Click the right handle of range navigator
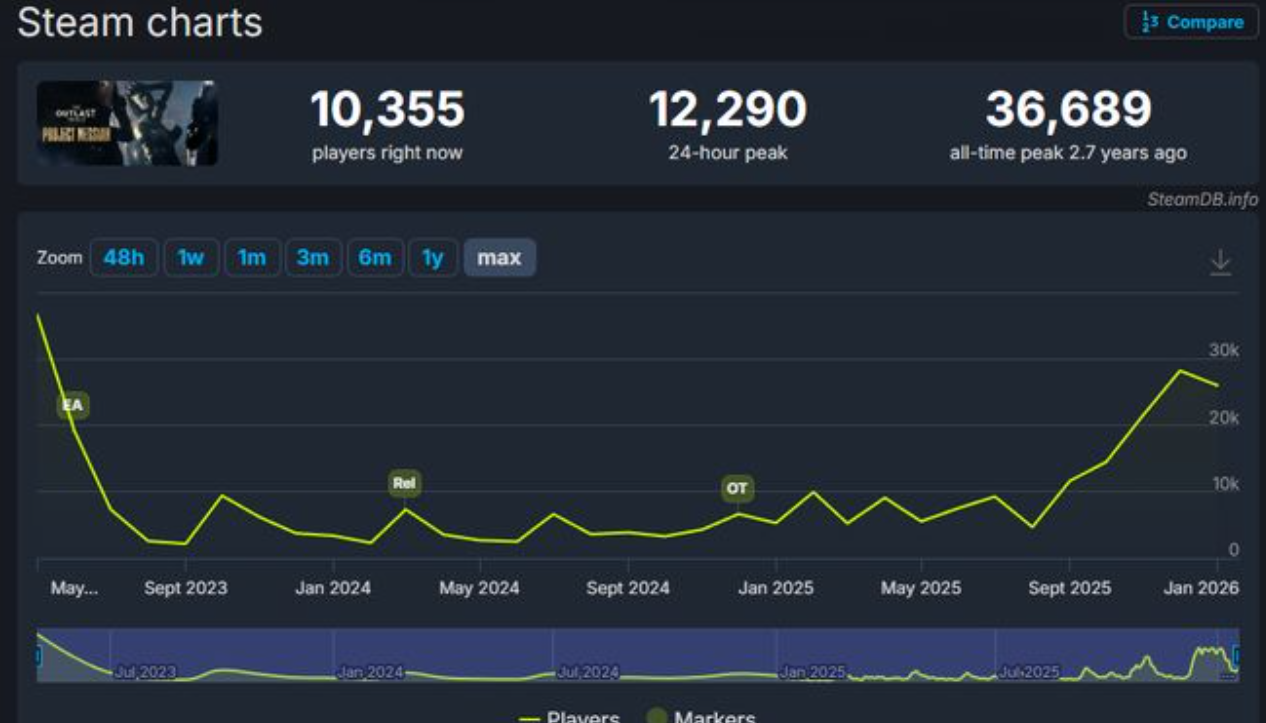 pos(1236,656)
